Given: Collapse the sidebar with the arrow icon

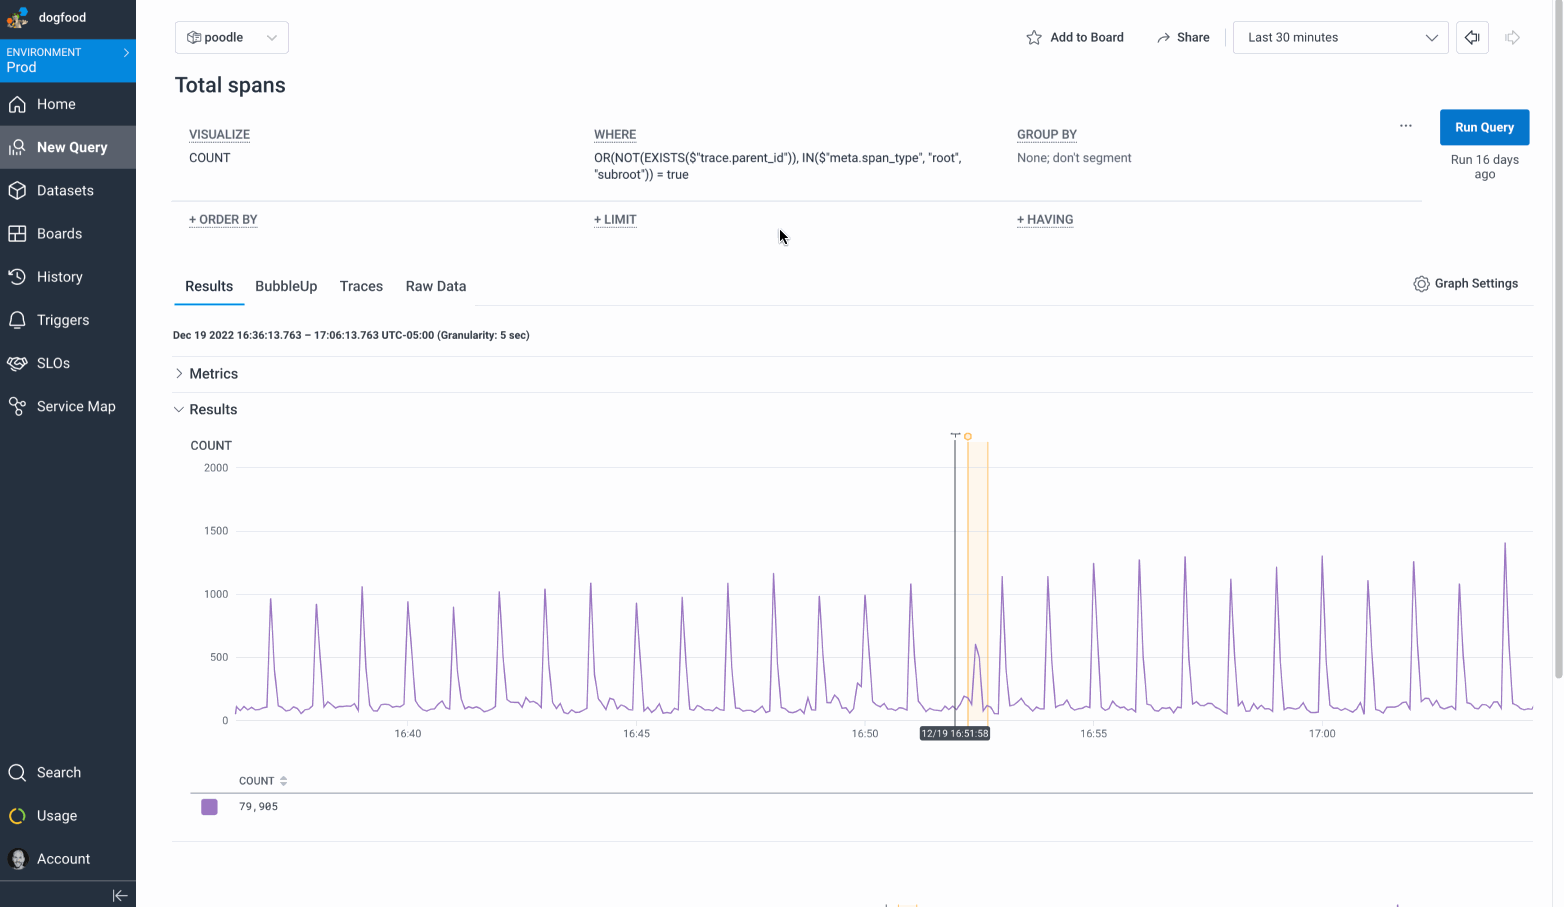Looking at the screenshot, I should (x=120, y=895).
